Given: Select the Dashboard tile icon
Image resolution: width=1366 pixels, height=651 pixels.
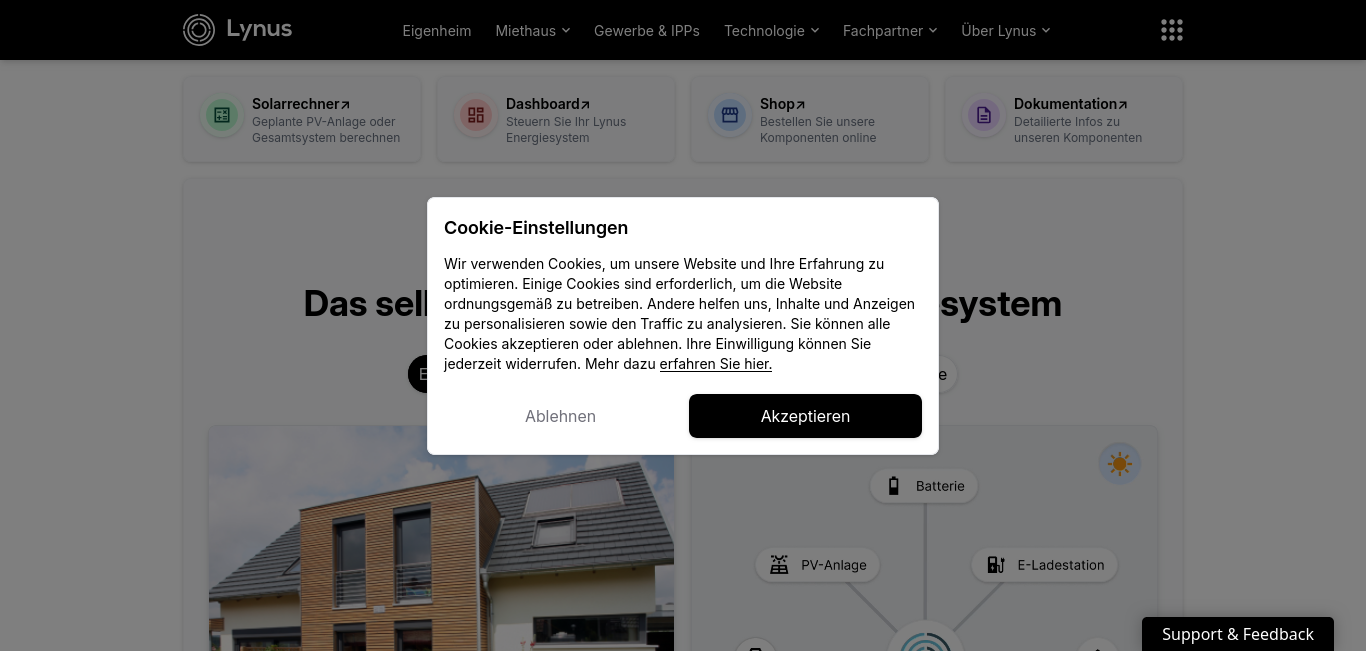Looking at the screenshot, I should point(476,116).
